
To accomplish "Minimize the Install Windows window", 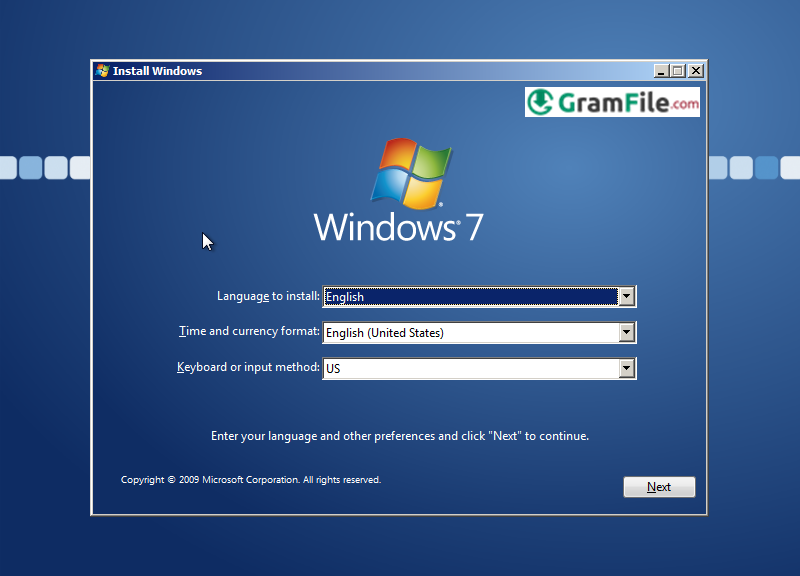I will pyautogui.click(x=663, y=71).
